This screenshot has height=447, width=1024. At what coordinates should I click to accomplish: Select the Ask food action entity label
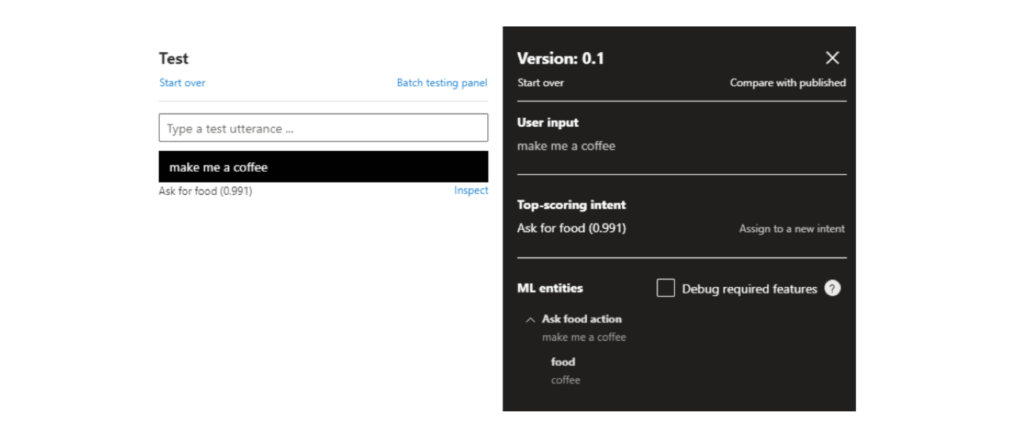[581, 319]
